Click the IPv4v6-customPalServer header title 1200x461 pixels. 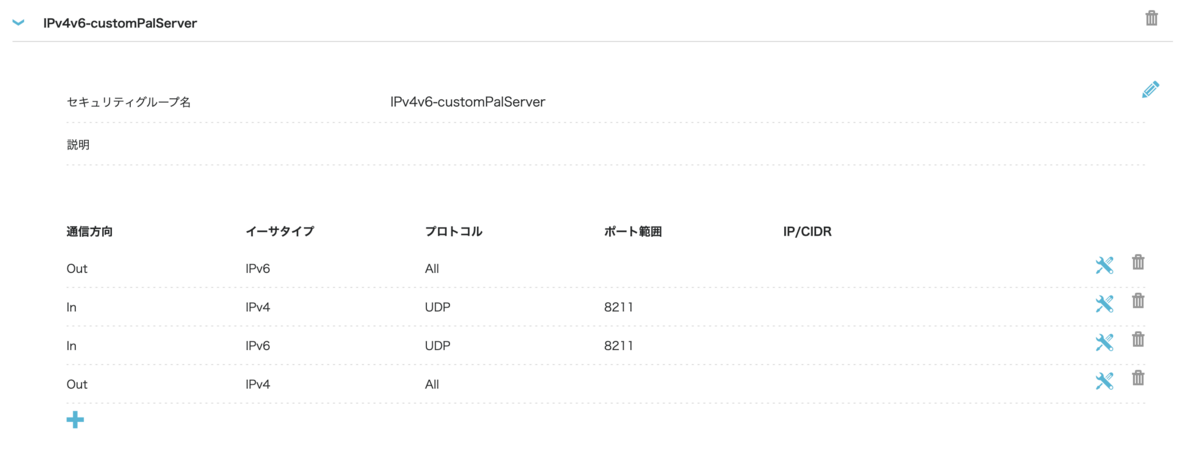click(120, 22)
